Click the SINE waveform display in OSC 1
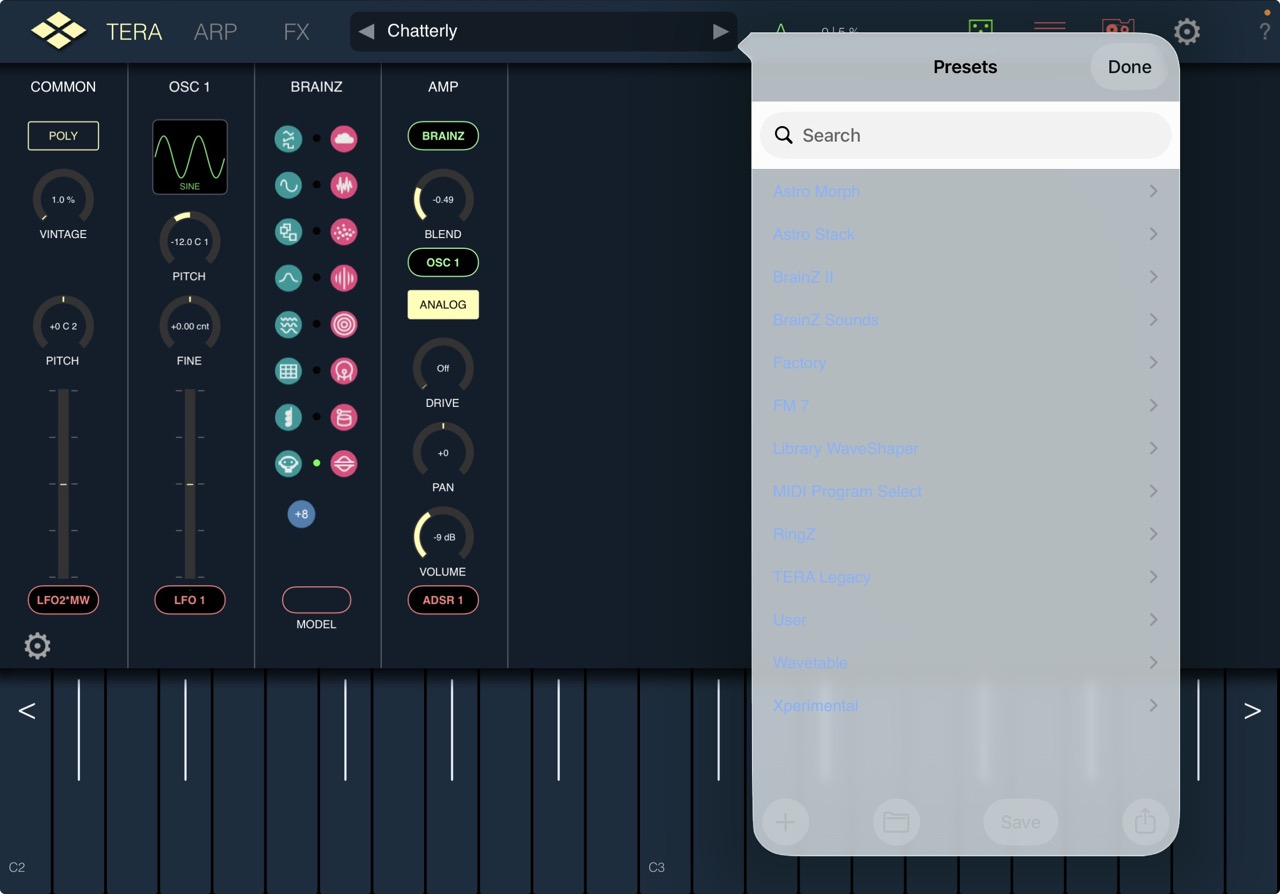The width and height of the screenshot is (1280, 894). (190, 157)
